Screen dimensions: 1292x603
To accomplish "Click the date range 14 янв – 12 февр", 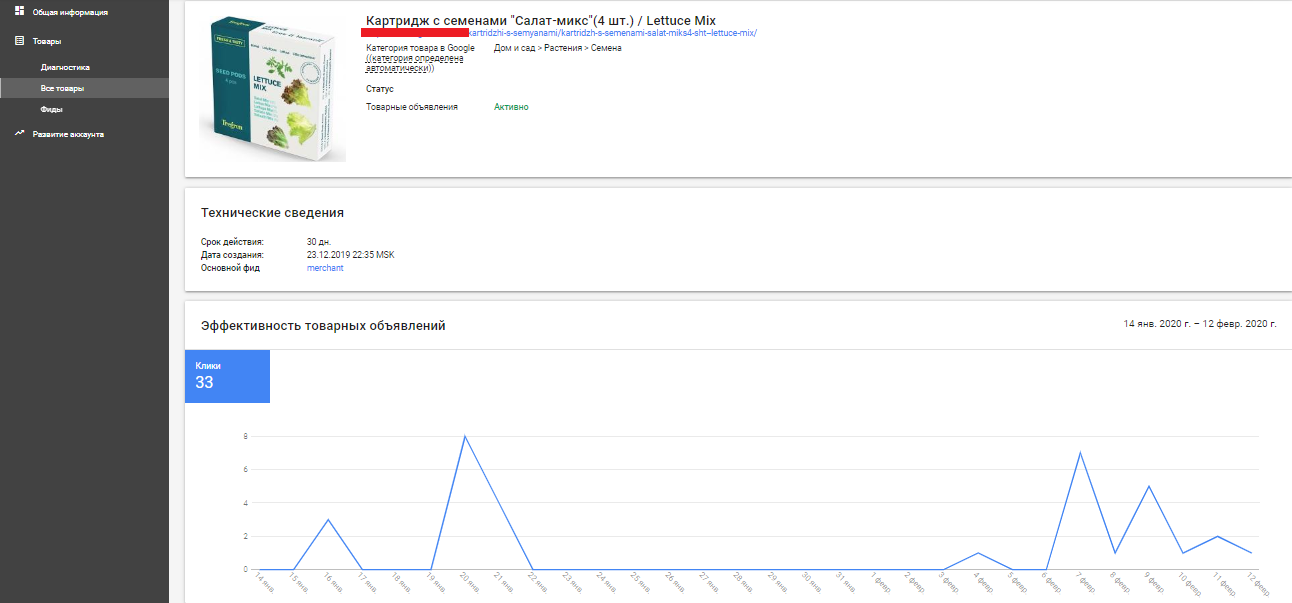I will [x=1199, y=324].
